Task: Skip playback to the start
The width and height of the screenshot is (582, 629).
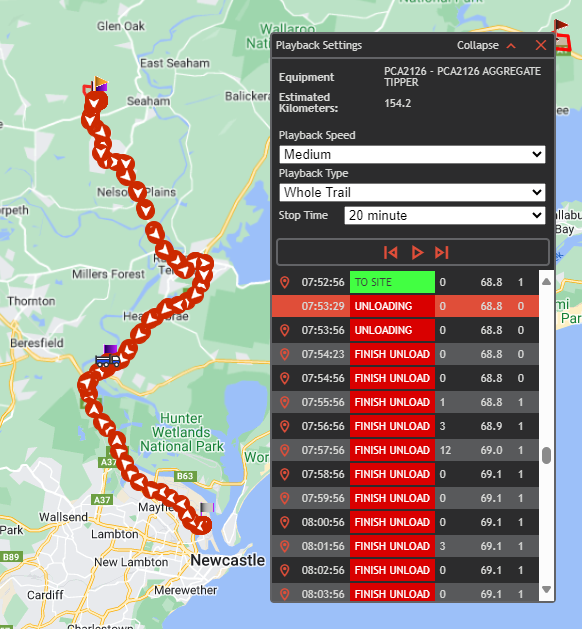Action: point(390,253)
